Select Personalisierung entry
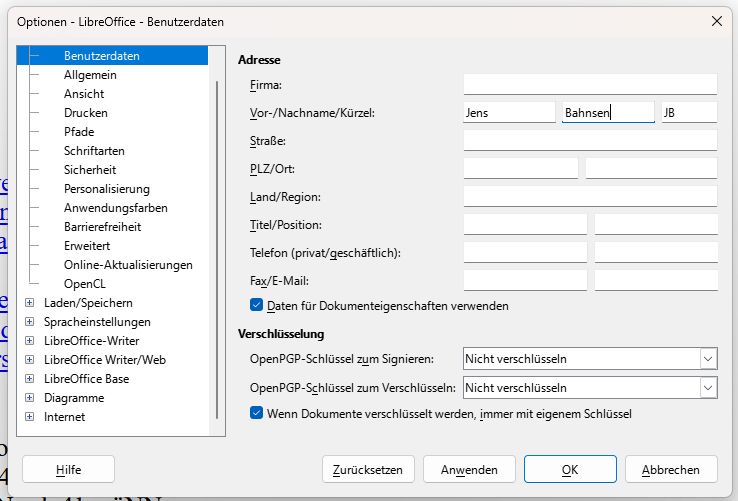Screen dimensions: 738x501 click(107, 189)
